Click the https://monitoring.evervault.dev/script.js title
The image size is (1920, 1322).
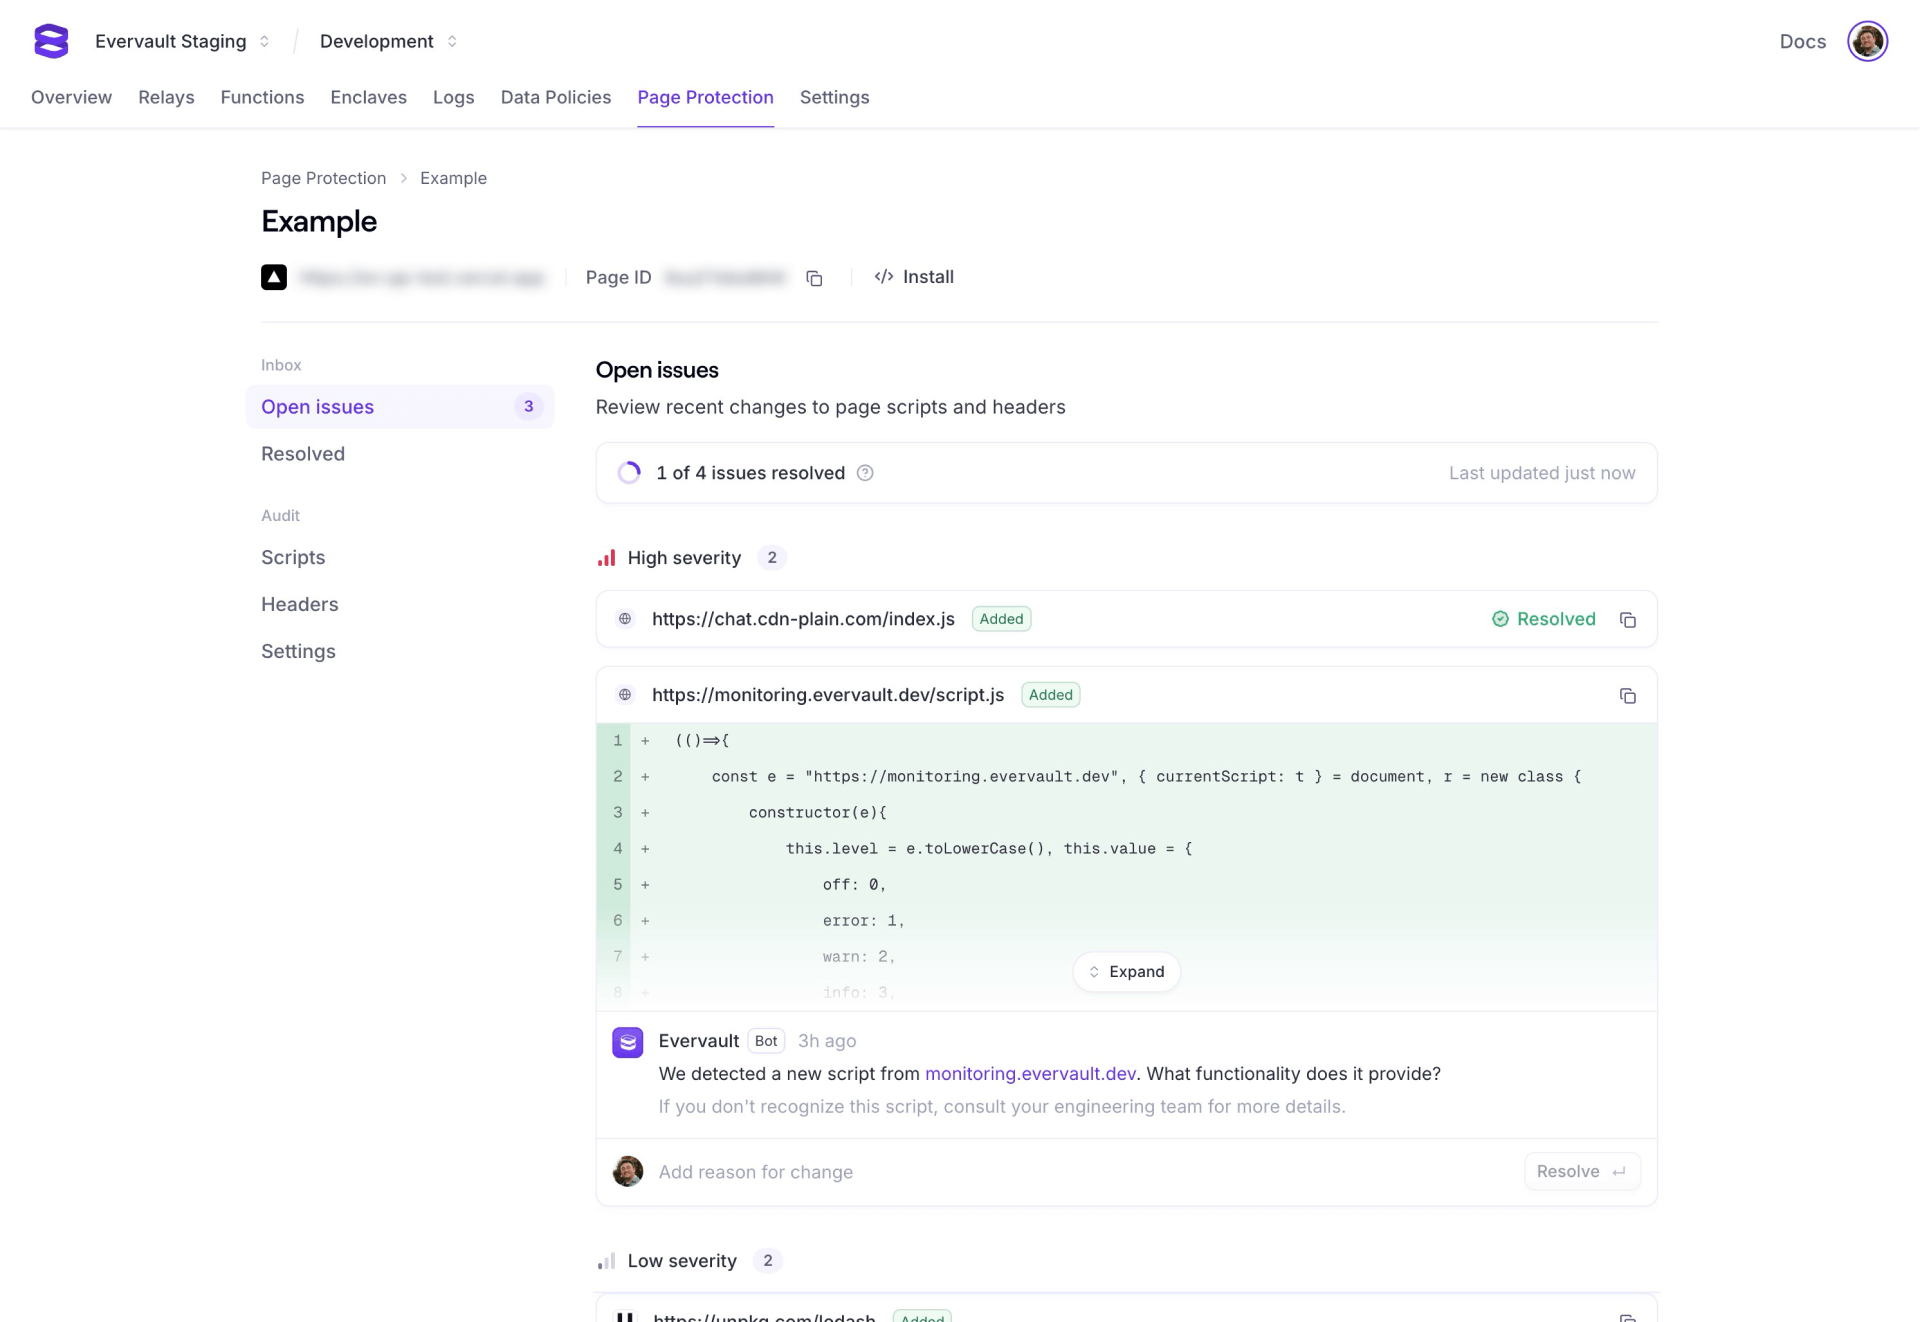point(827,695)
